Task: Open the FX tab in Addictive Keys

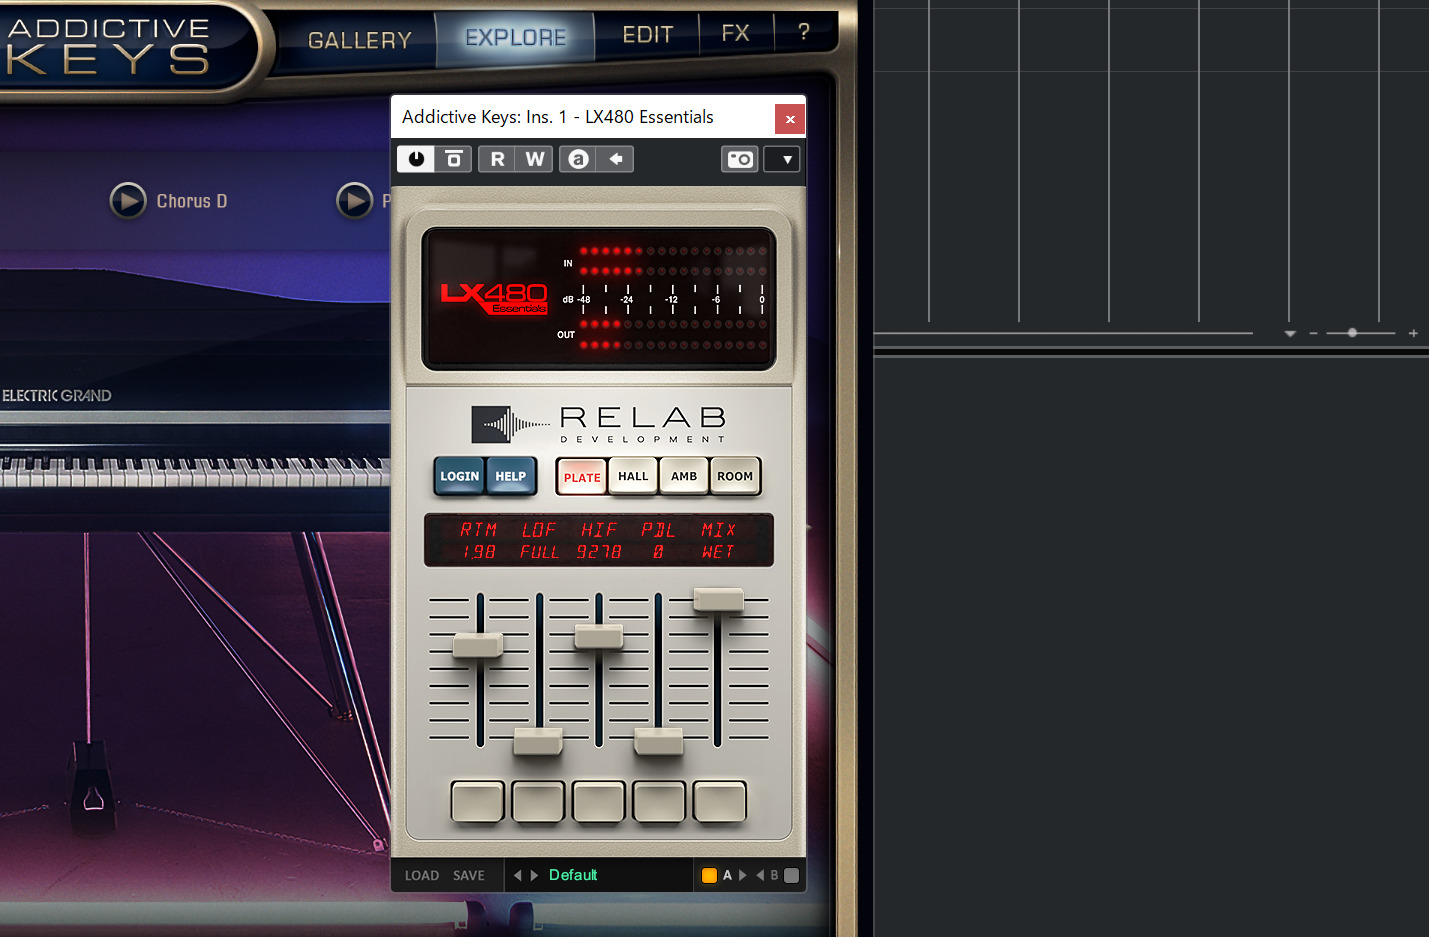Action: 736,33
